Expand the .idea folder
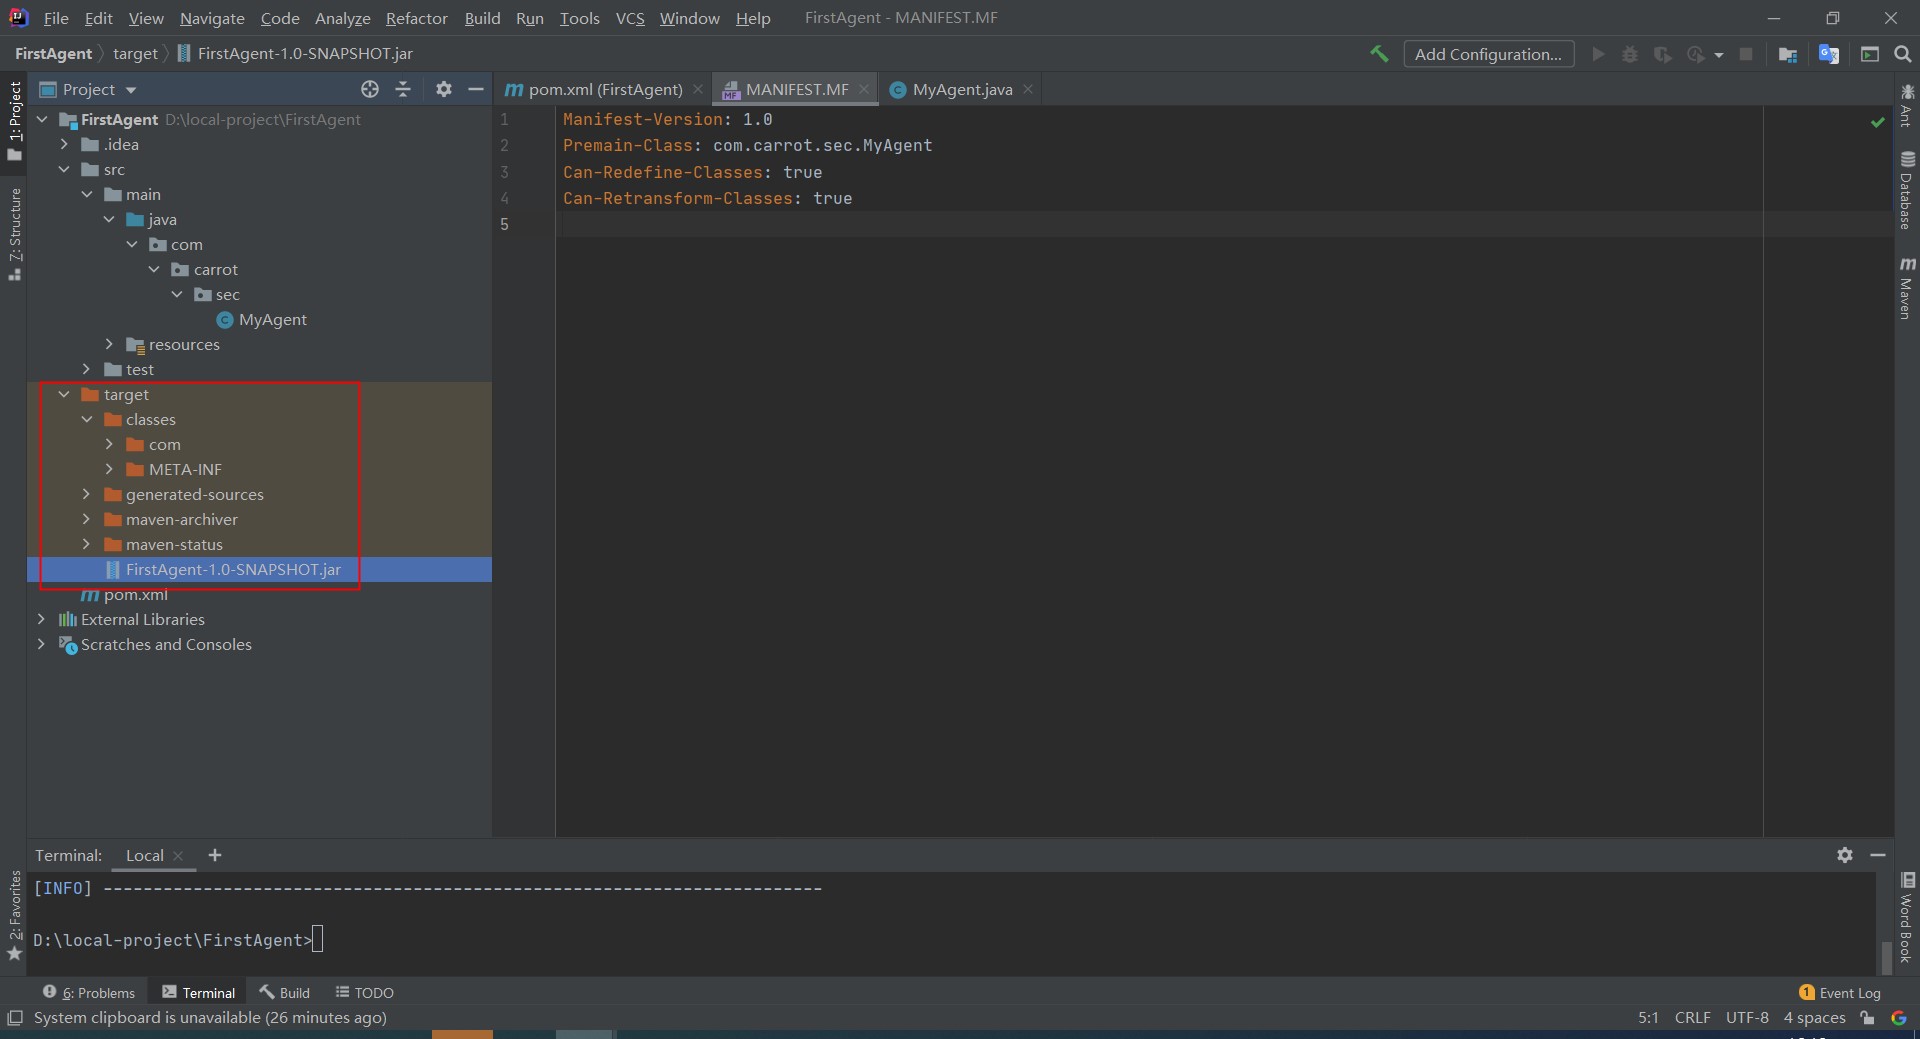This screenshot has height=1039, width=1920. 64,144
